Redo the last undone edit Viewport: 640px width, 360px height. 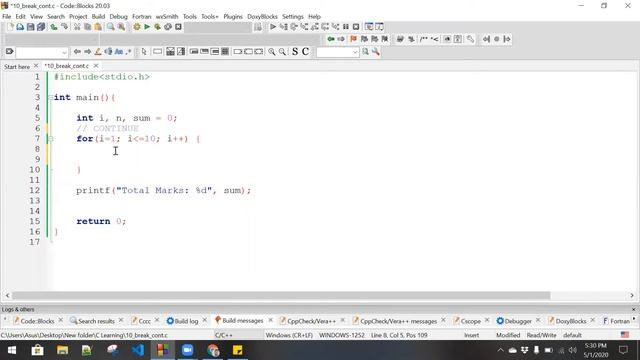pyautogui.click(x=64, y=27)
